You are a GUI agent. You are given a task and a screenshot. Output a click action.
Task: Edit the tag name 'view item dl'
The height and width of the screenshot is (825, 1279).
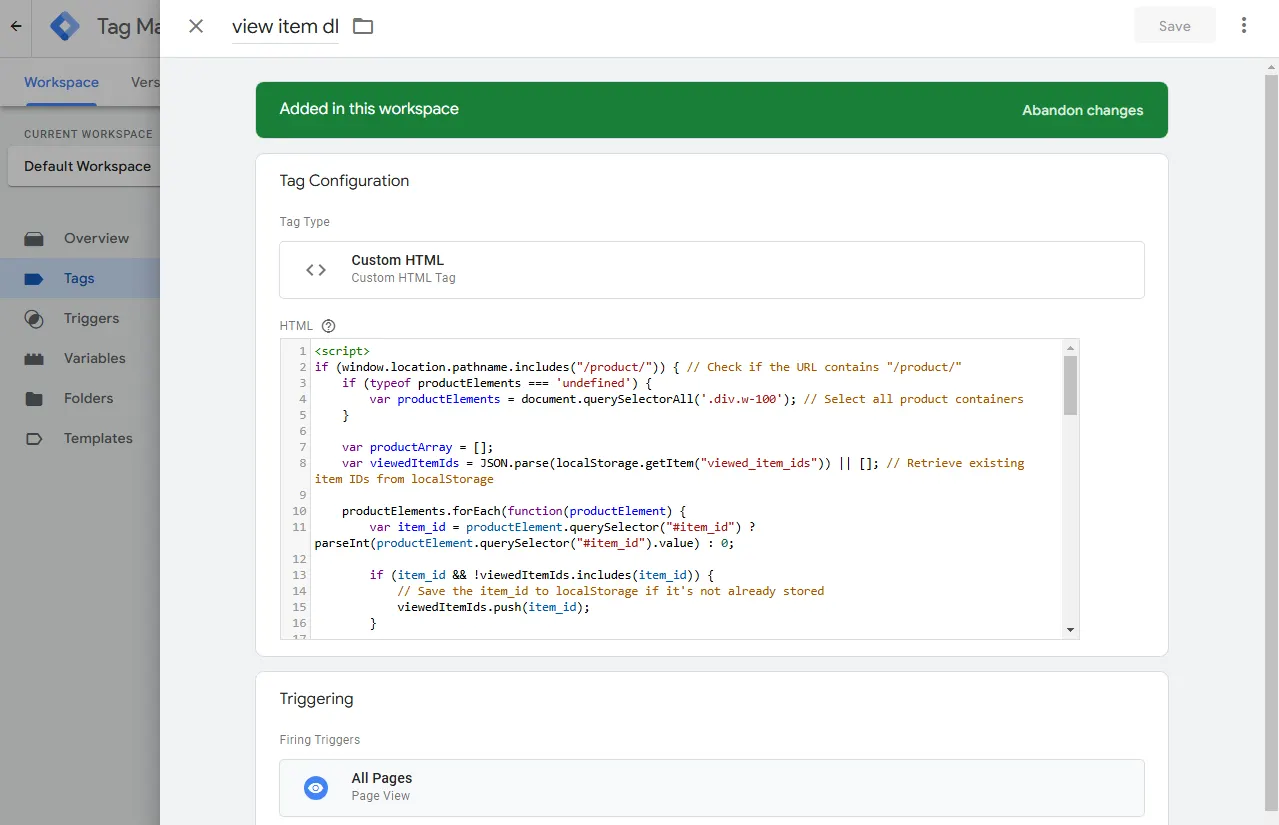point(285,27)
